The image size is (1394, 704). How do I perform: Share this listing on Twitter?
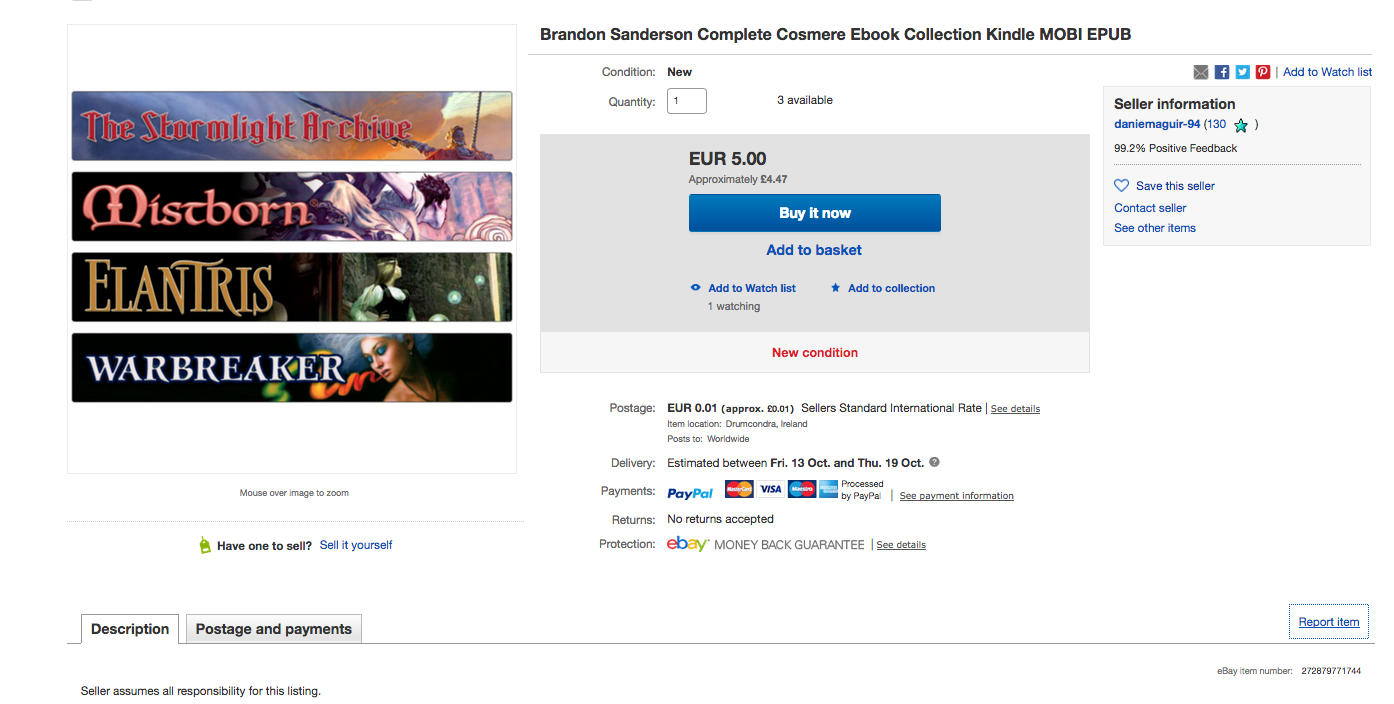(x=1242, y=72)
